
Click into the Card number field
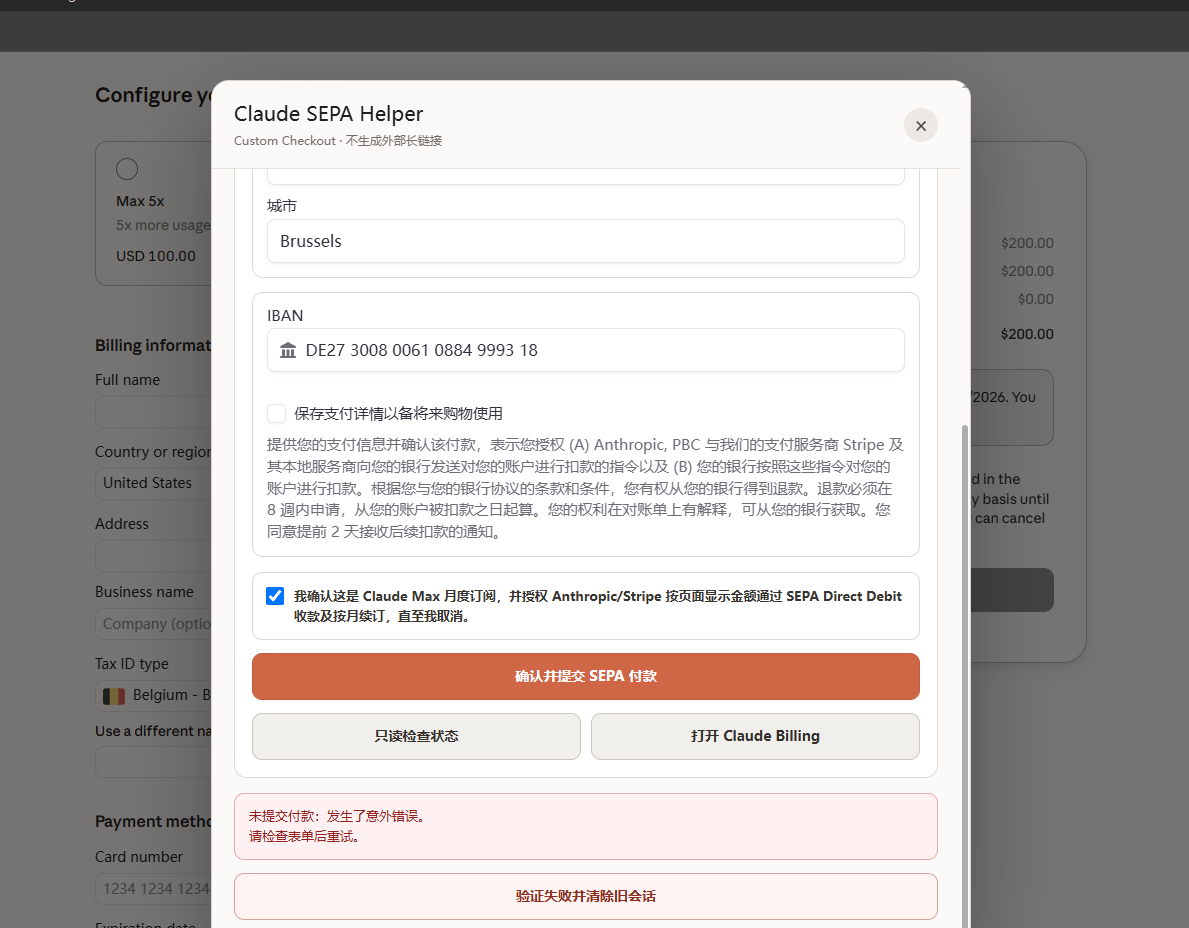[153, 889]
